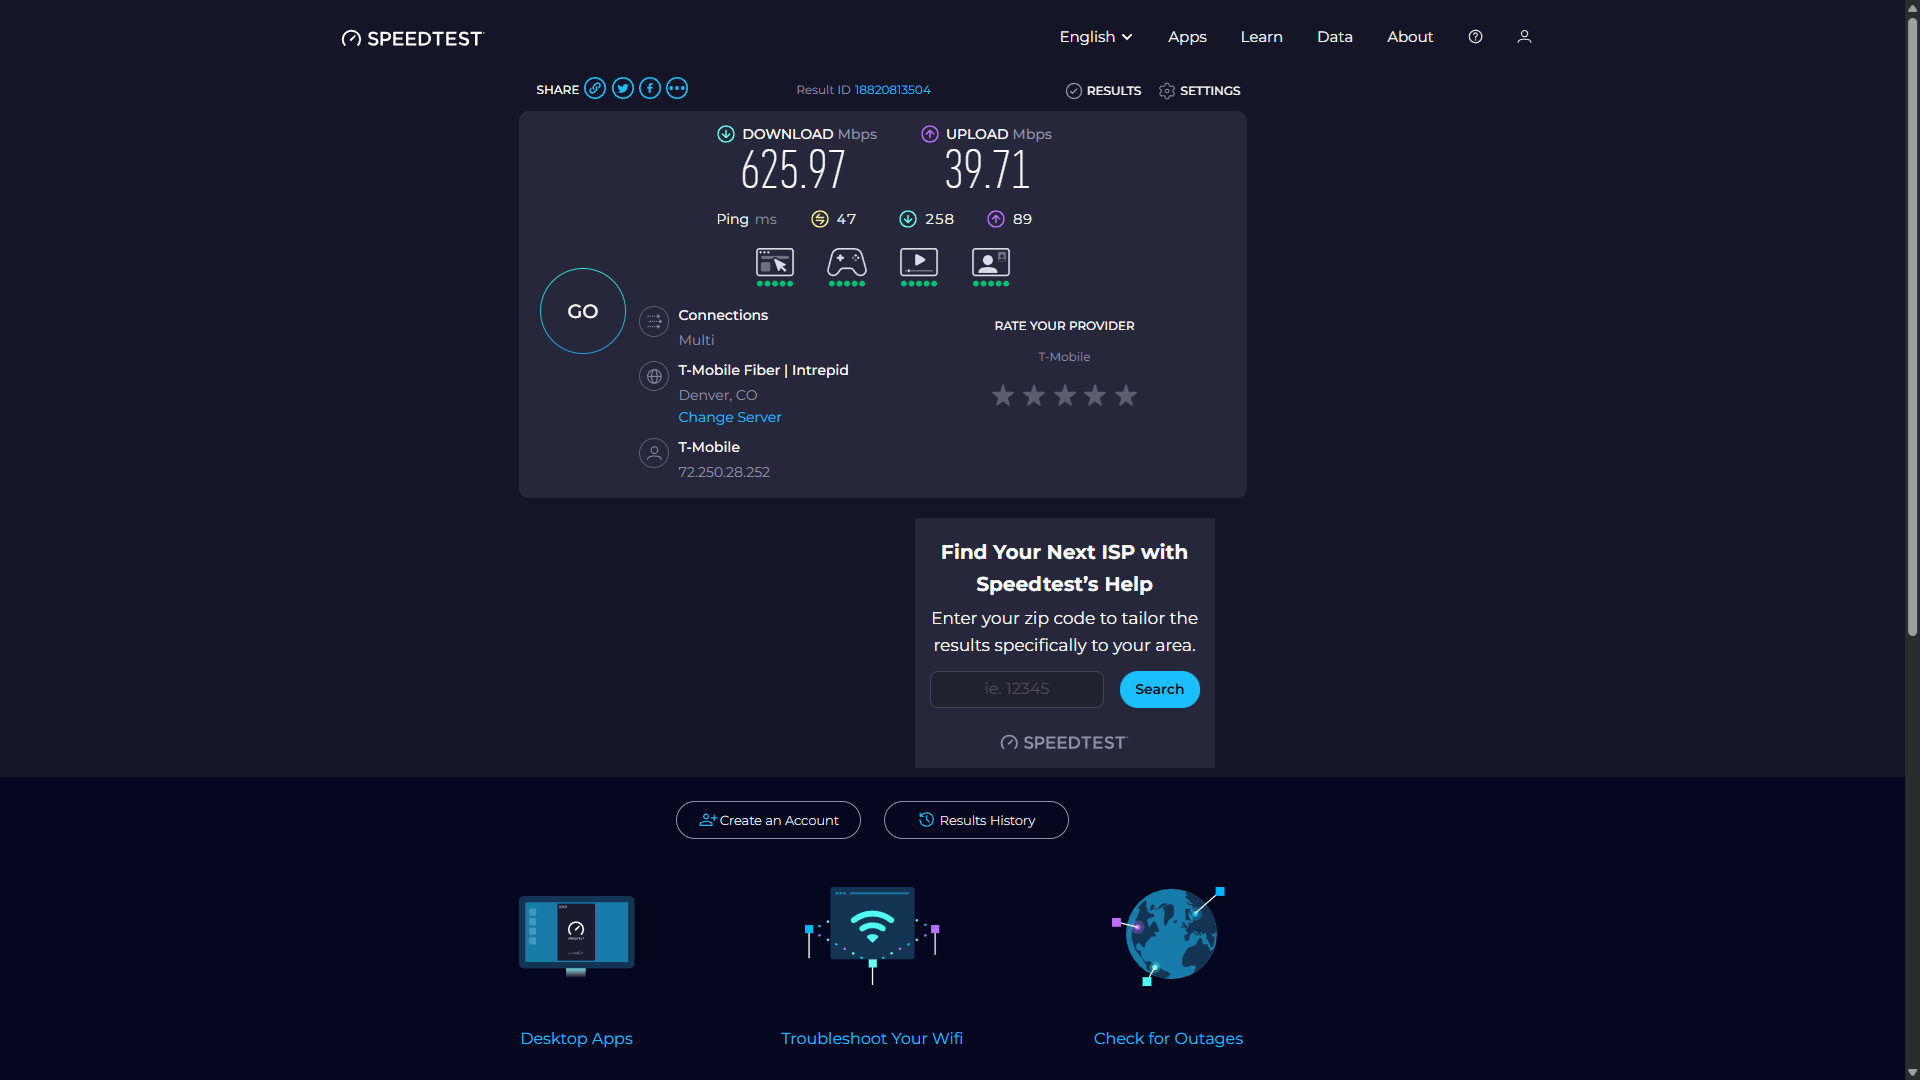Viewport: 1920px width, 1080px height.
Task: Click the zip code input field
Action: pos(1016,689)
